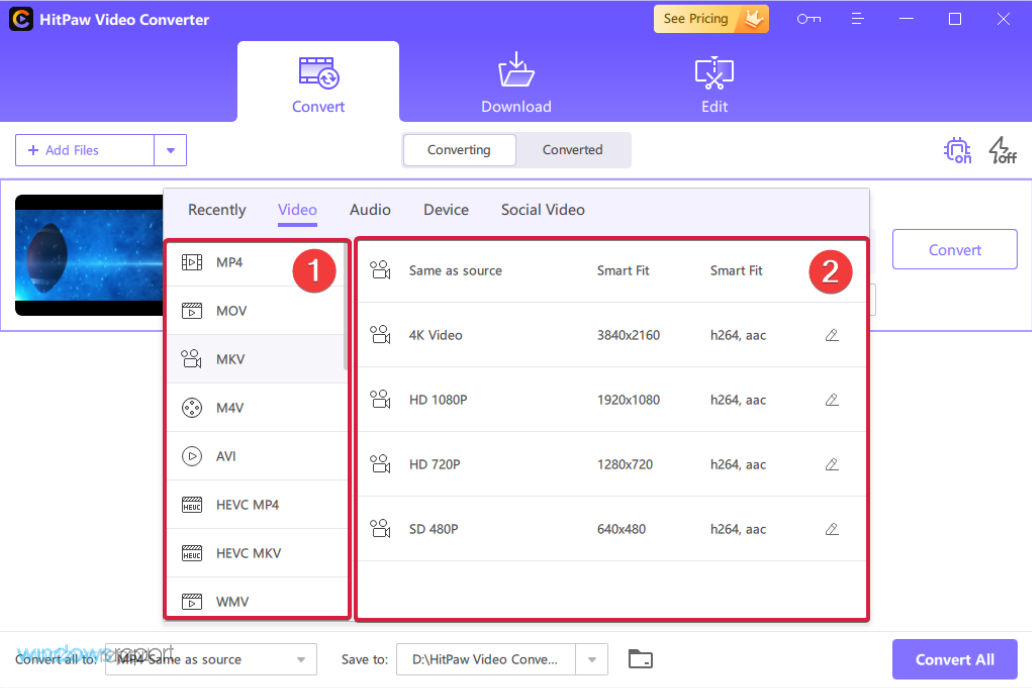
Task: Click the Add Files button
Action: click(x=85, y=150)
